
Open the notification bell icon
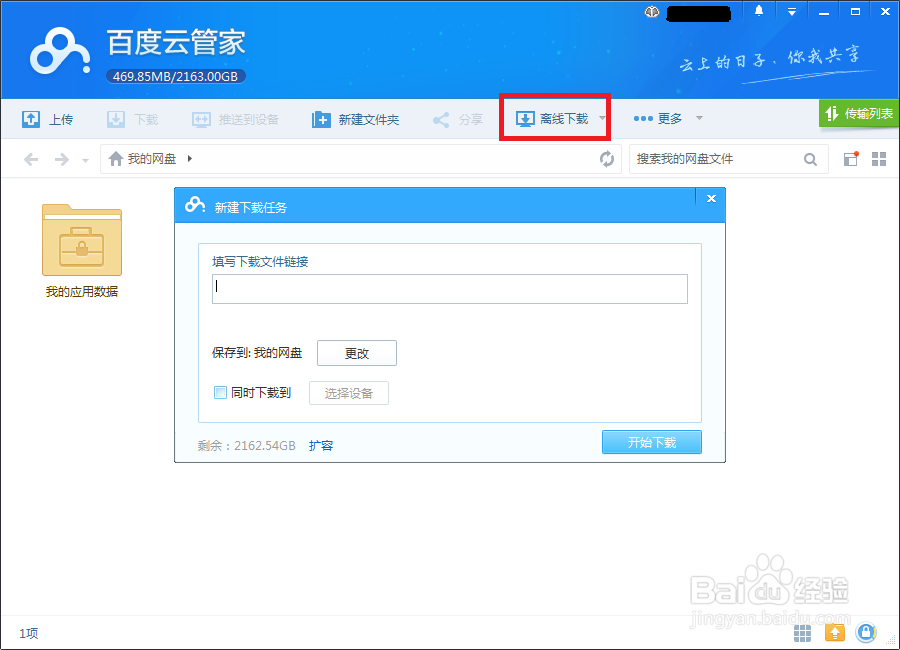point(759,11)
